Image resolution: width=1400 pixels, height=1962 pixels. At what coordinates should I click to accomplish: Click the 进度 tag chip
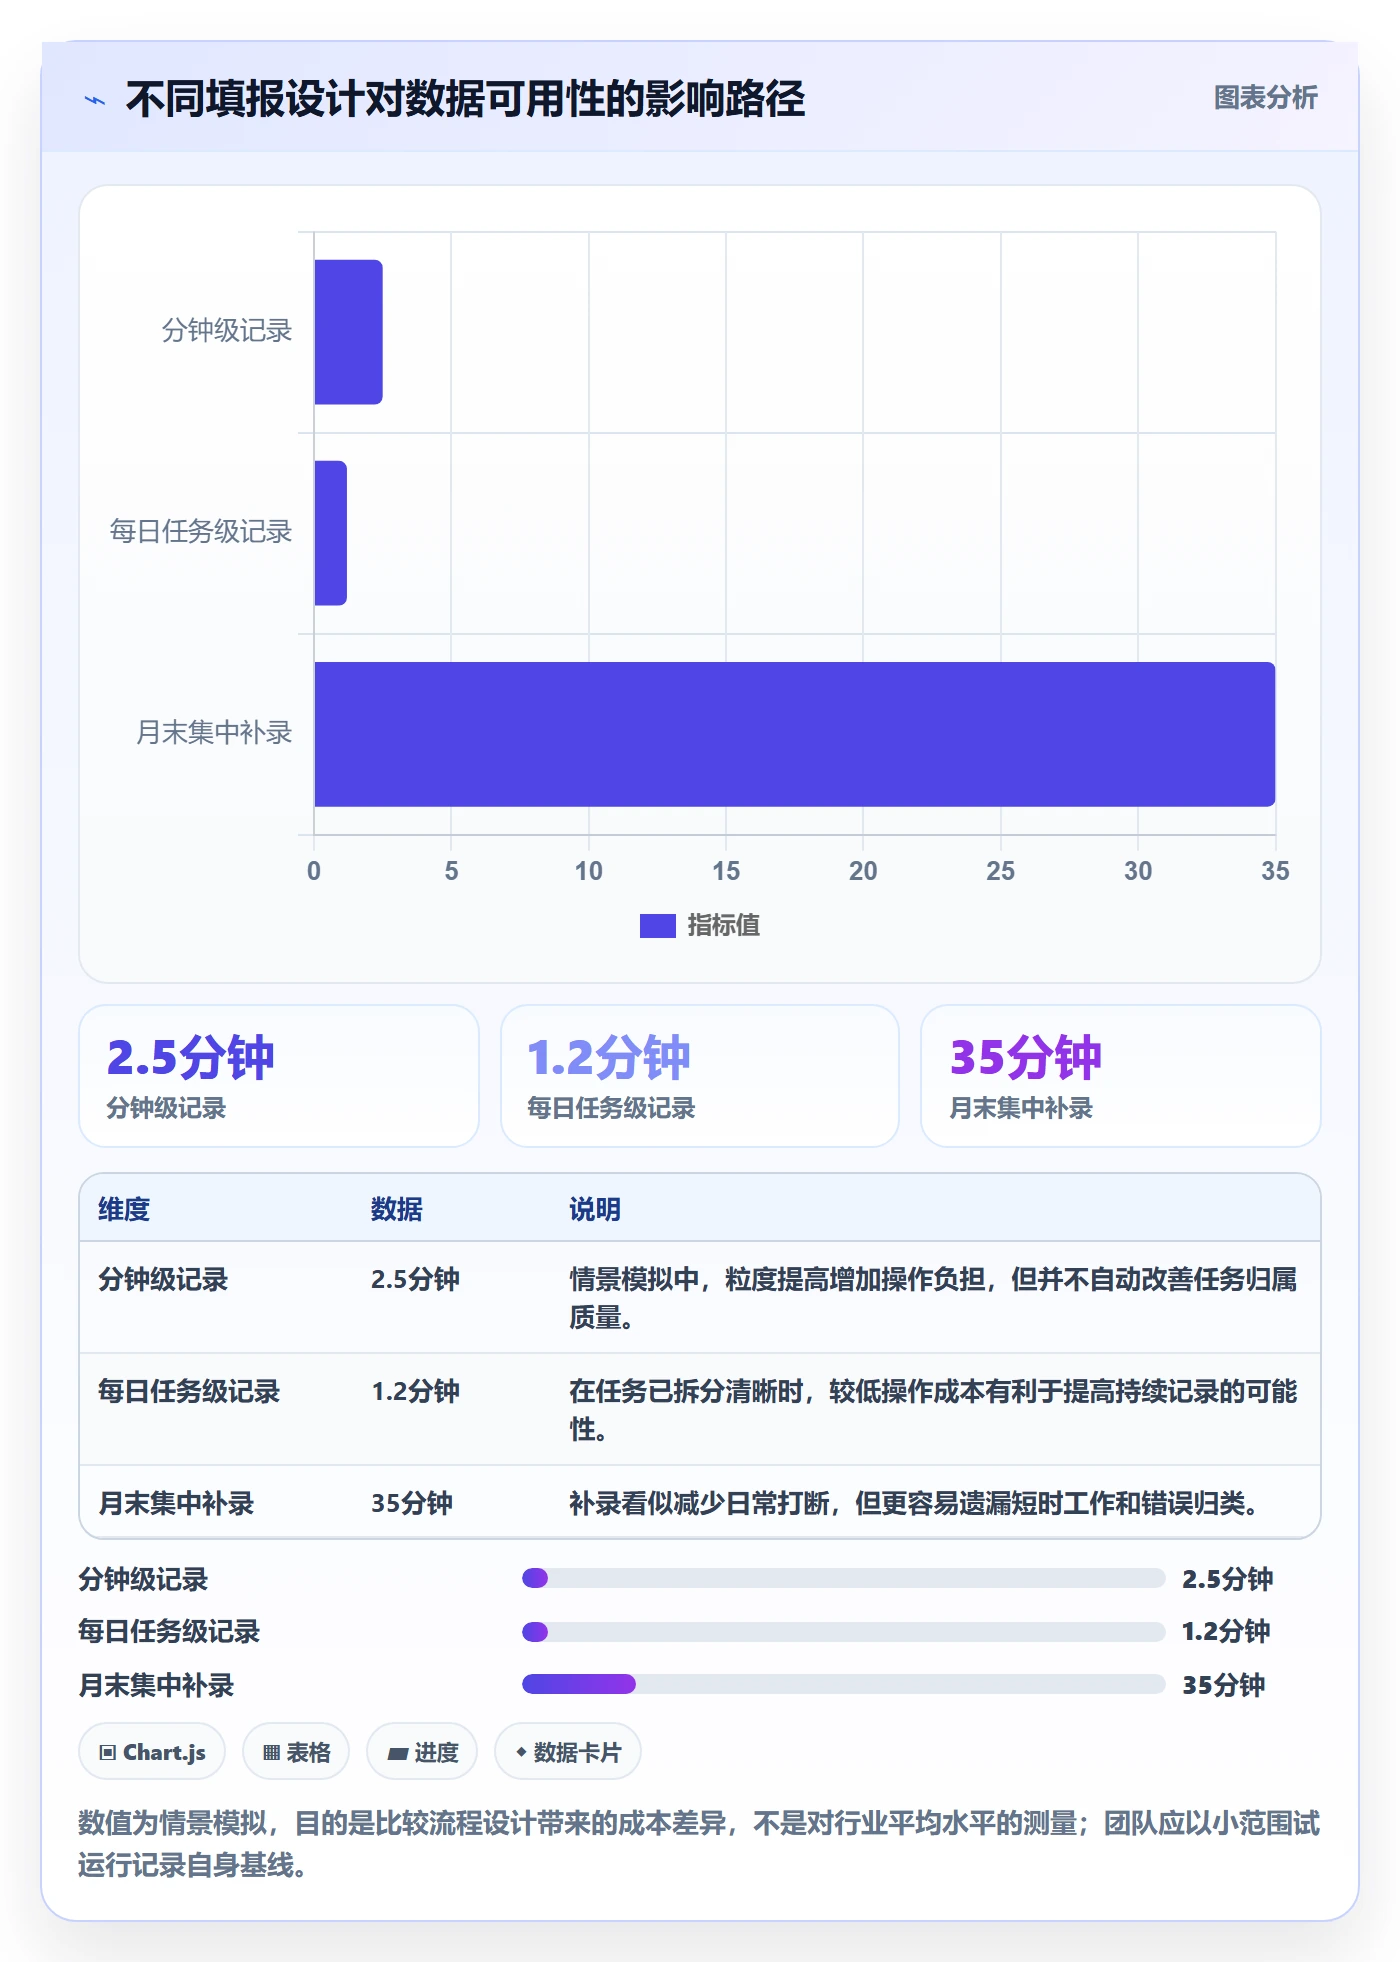(x=422, y=1753)
